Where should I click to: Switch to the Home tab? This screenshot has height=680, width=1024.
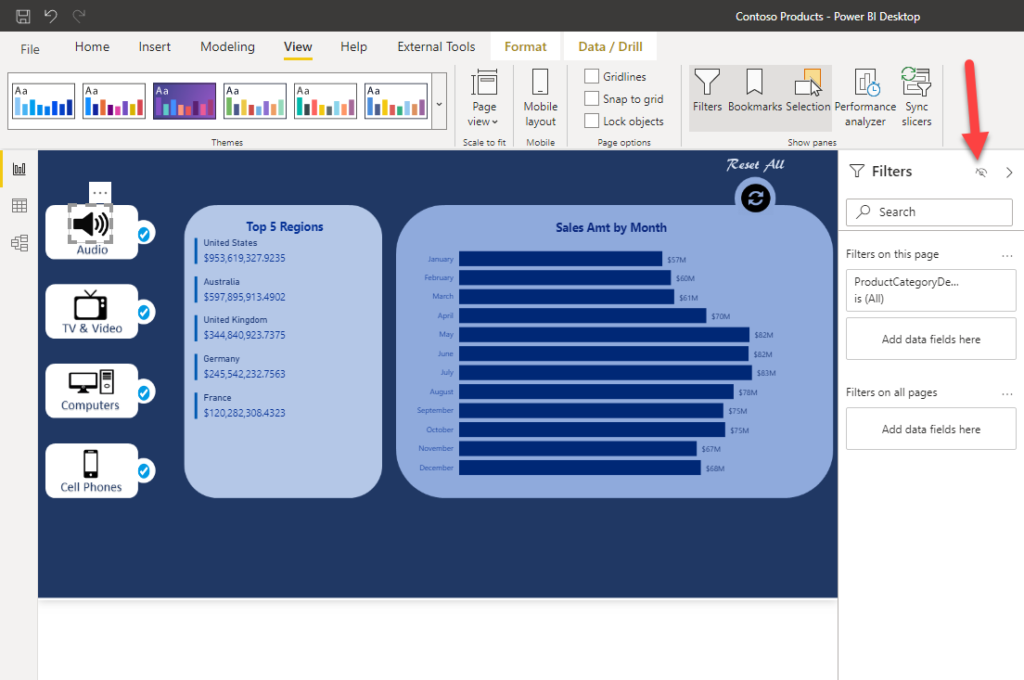tap(92, 47)
